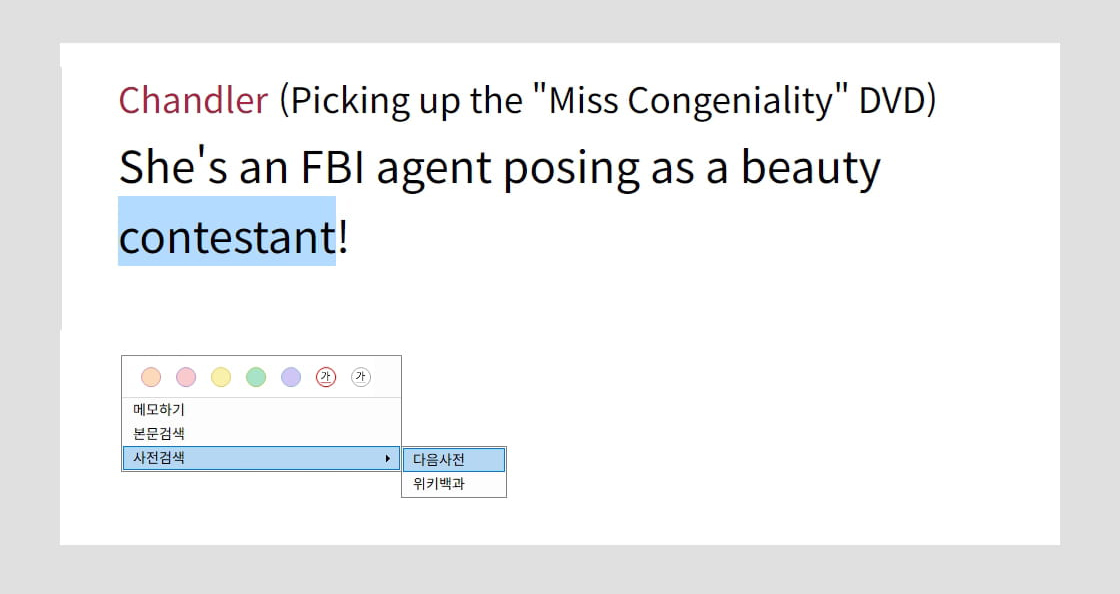Apply the green highlight color circle
Viewport: 1120px width, 594px height.
256,377
